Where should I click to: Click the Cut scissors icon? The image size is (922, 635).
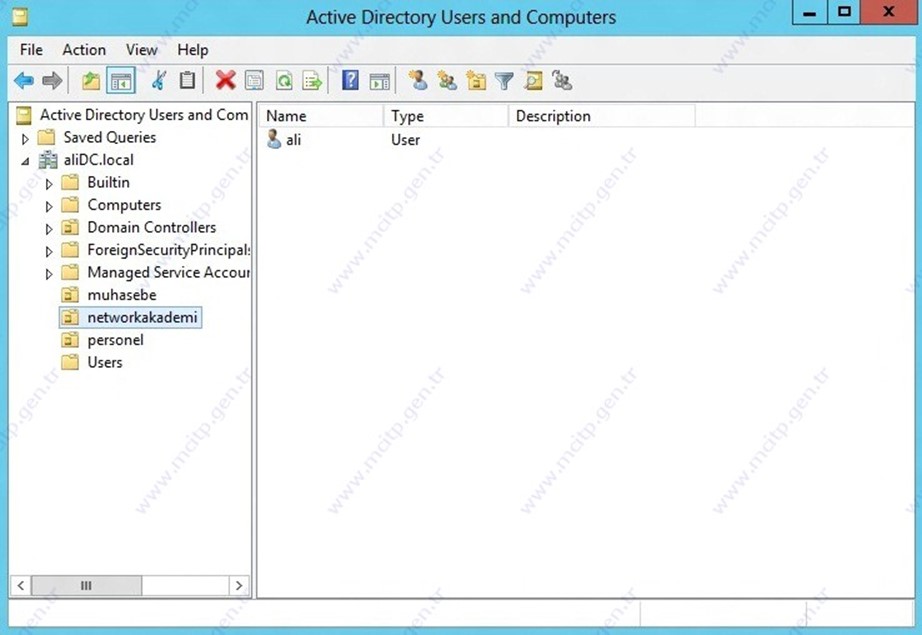(x=159, y=81)
